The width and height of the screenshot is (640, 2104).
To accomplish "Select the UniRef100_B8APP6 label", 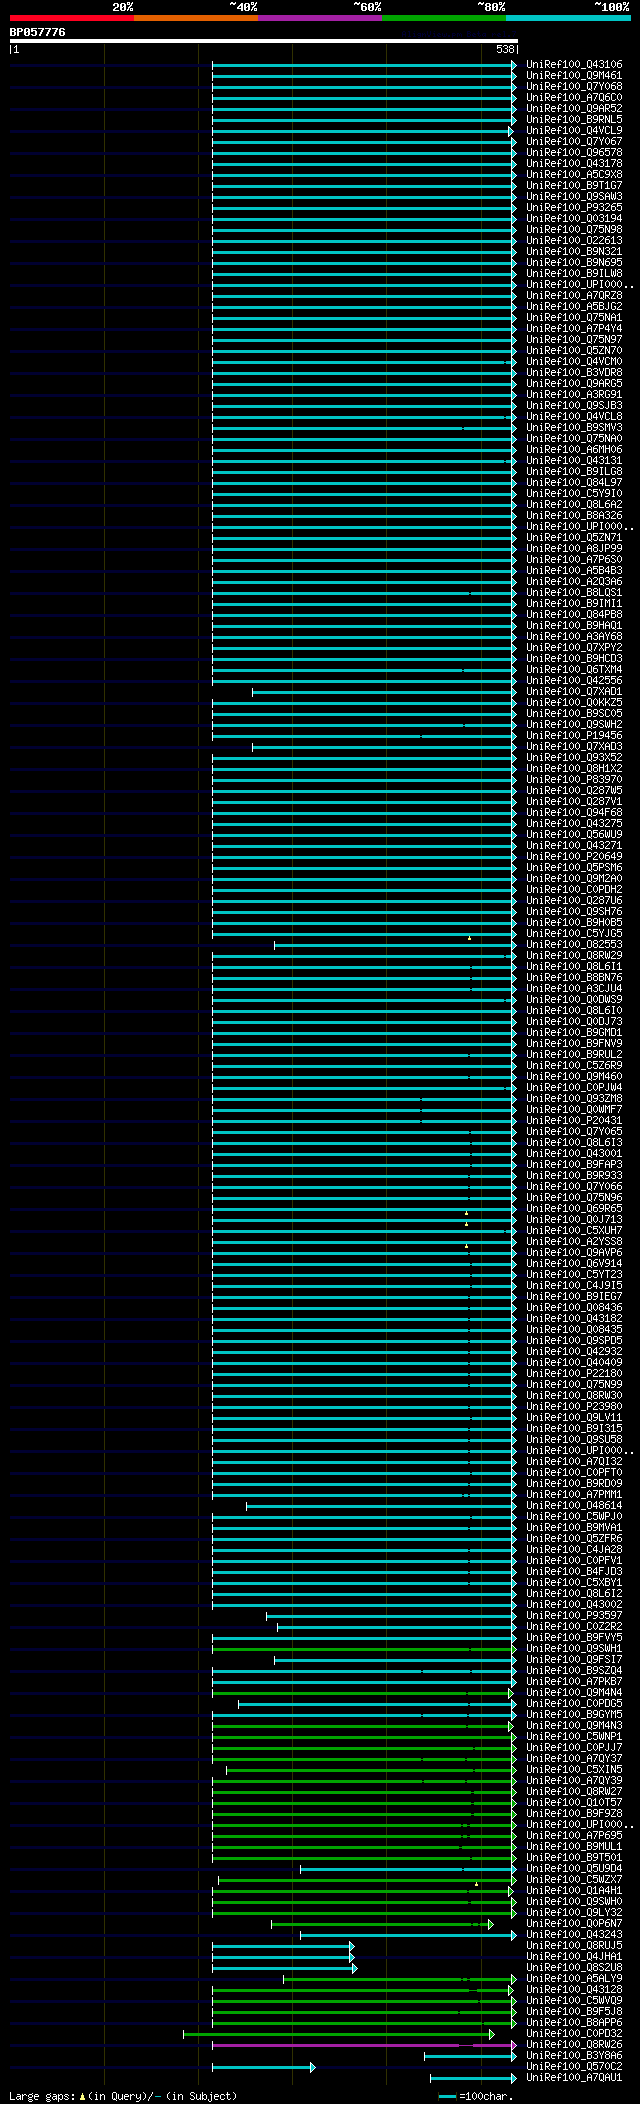I will [x=574, y=2023].
